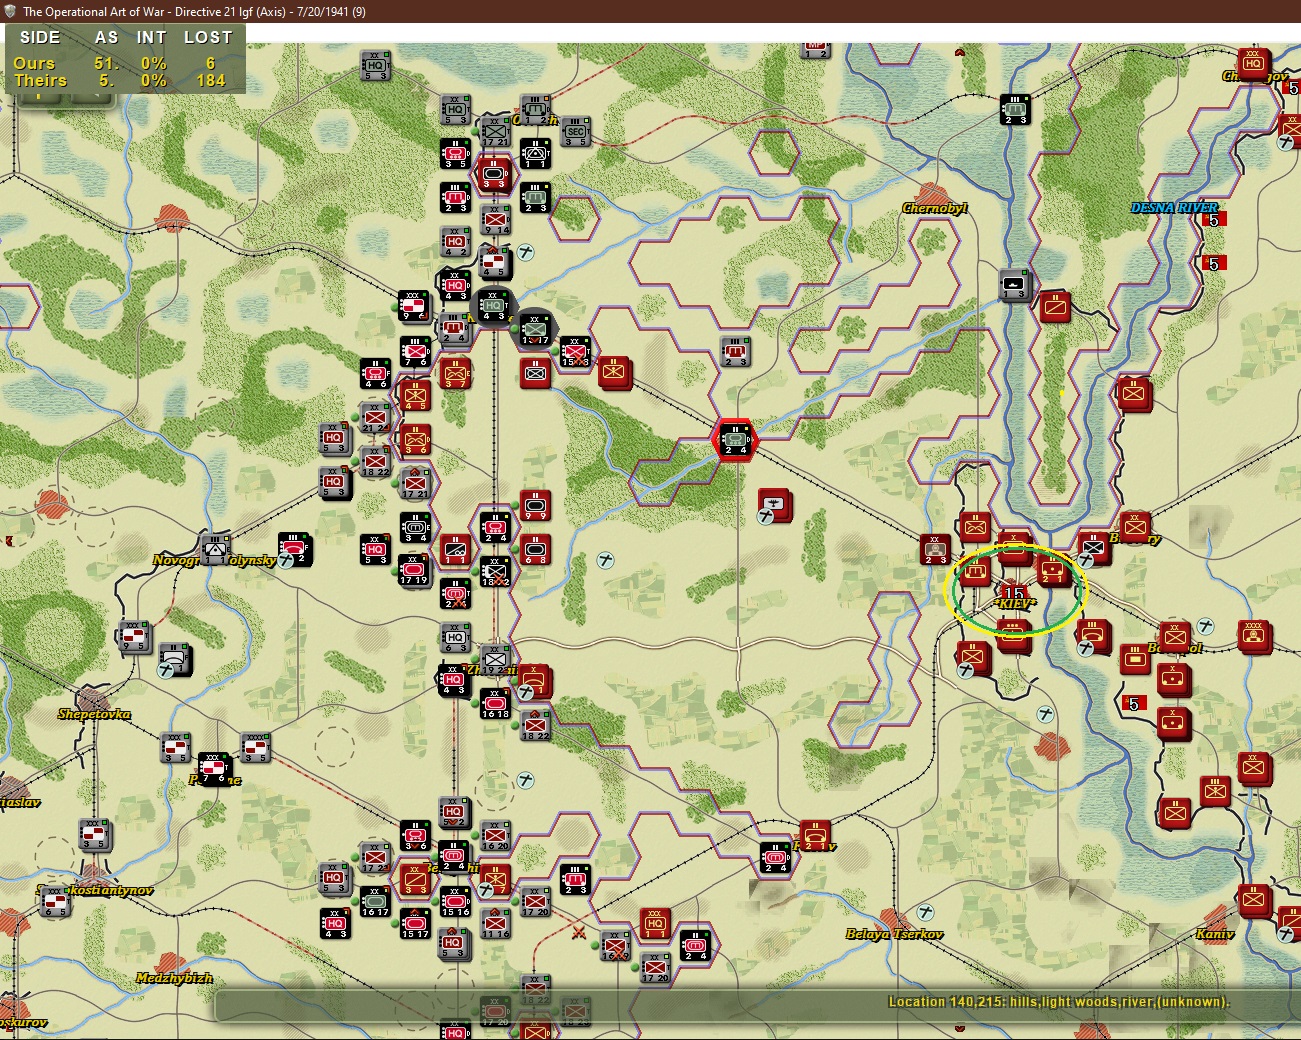
Task: Select the gray river unit 1-3
Action: [x=1015, y=284]
